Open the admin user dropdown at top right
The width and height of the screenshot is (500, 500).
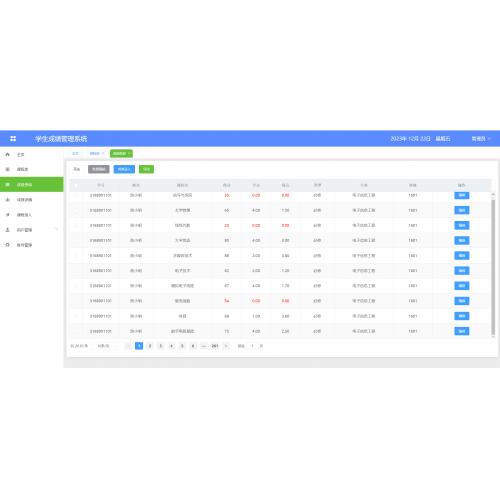(x=481, y=139)
